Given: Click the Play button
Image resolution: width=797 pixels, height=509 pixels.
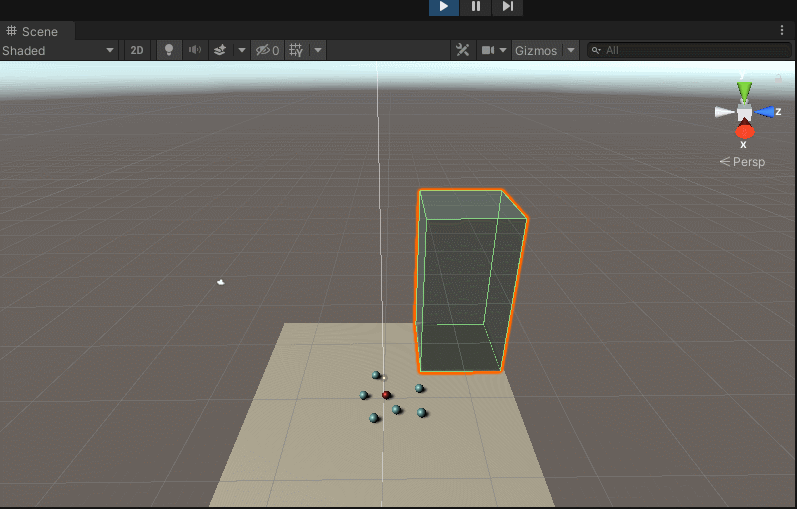Looking at the screenshot, I should 444,7.
